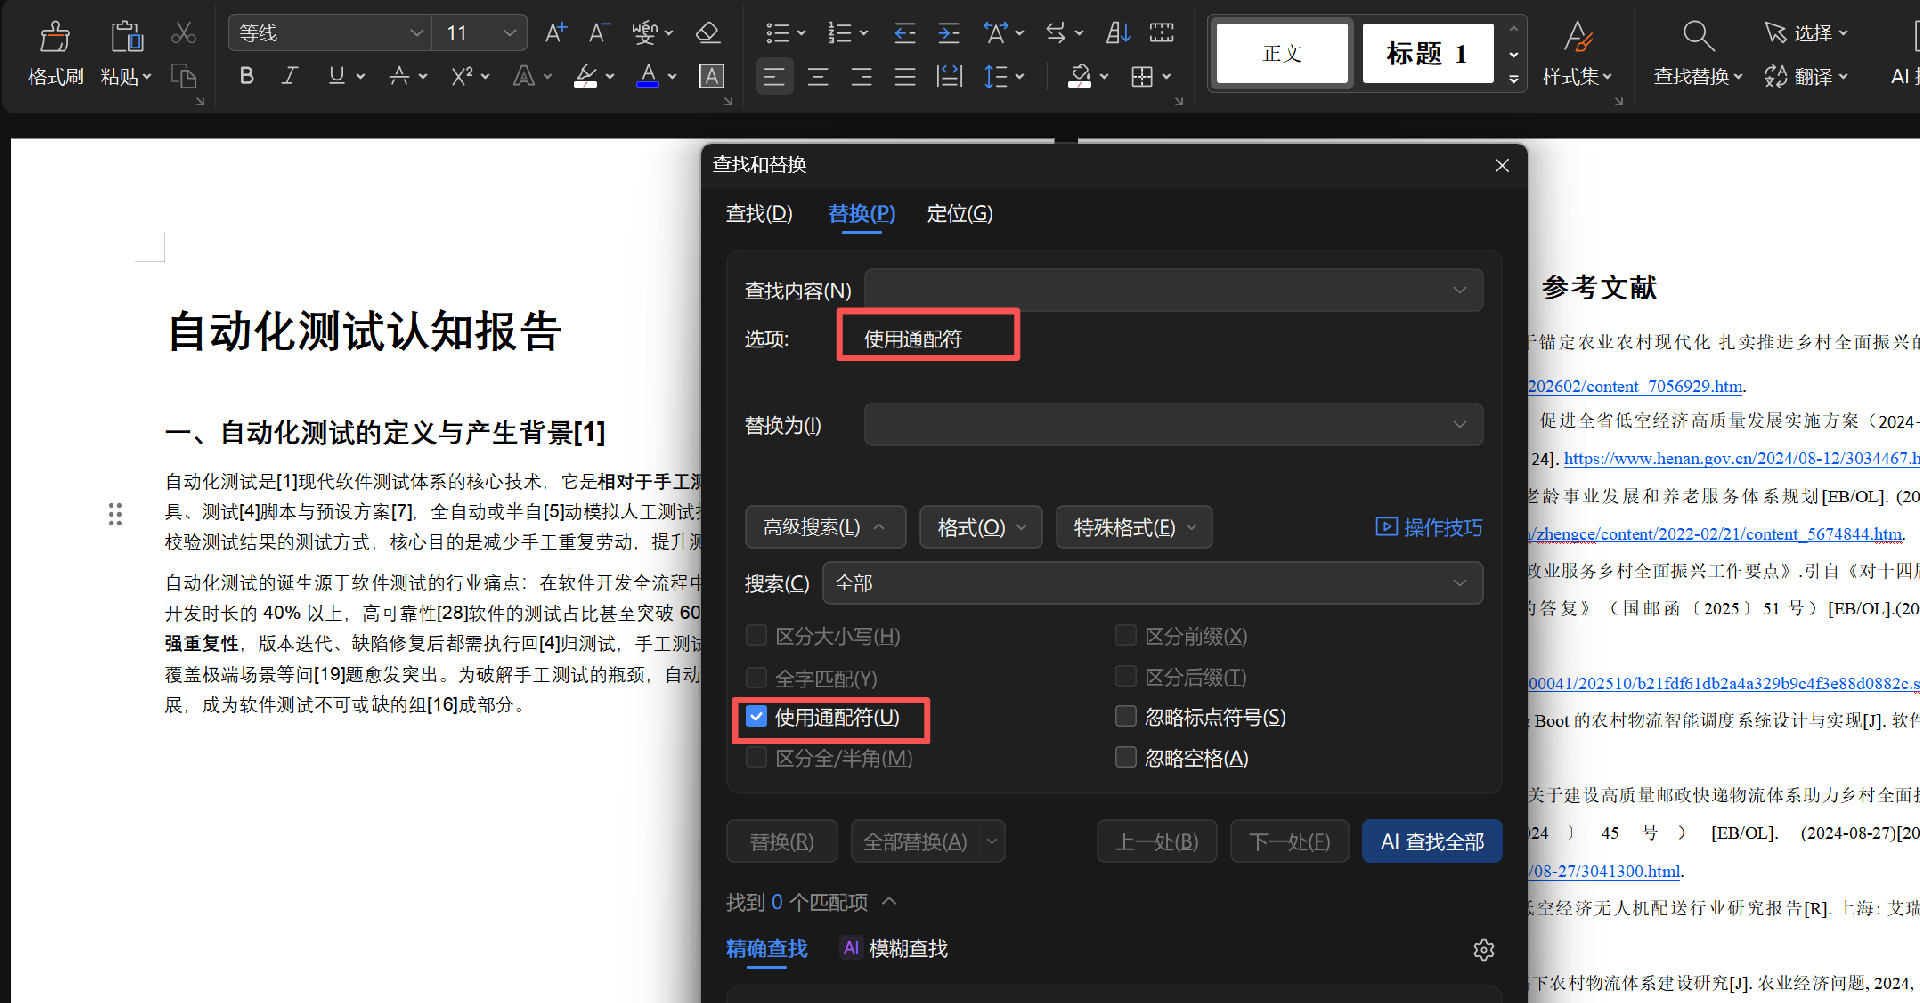
Task: Select the 模糊查找 tab
Action: coord(895,949)
